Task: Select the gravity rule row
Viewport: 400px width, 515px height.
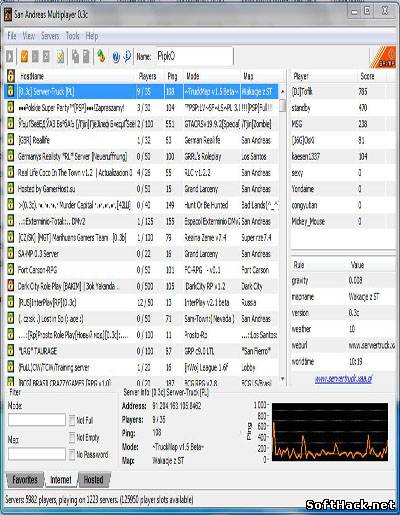Action: pos(343,280)
